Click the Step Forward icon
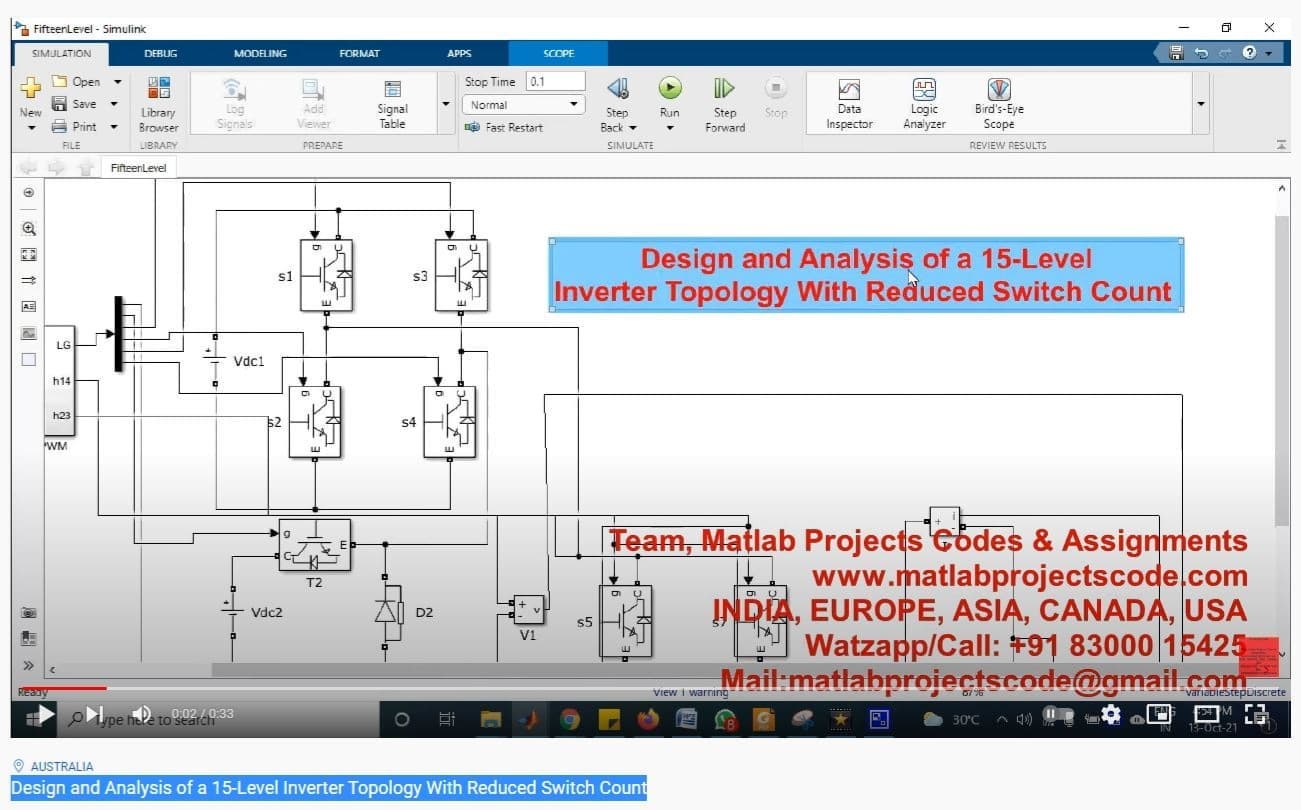The height and width of the screenshot is (810, 1301). tap(725, 89)
